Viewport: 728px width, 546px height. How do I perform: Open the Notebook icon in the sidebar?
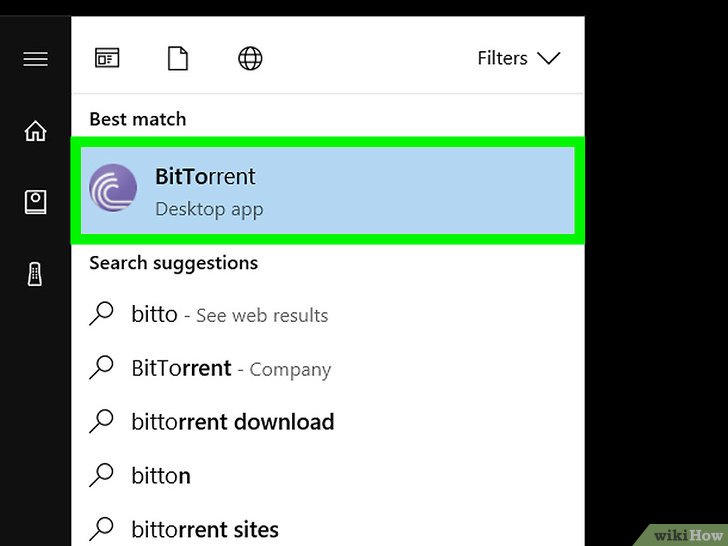[x=36, y=202]
